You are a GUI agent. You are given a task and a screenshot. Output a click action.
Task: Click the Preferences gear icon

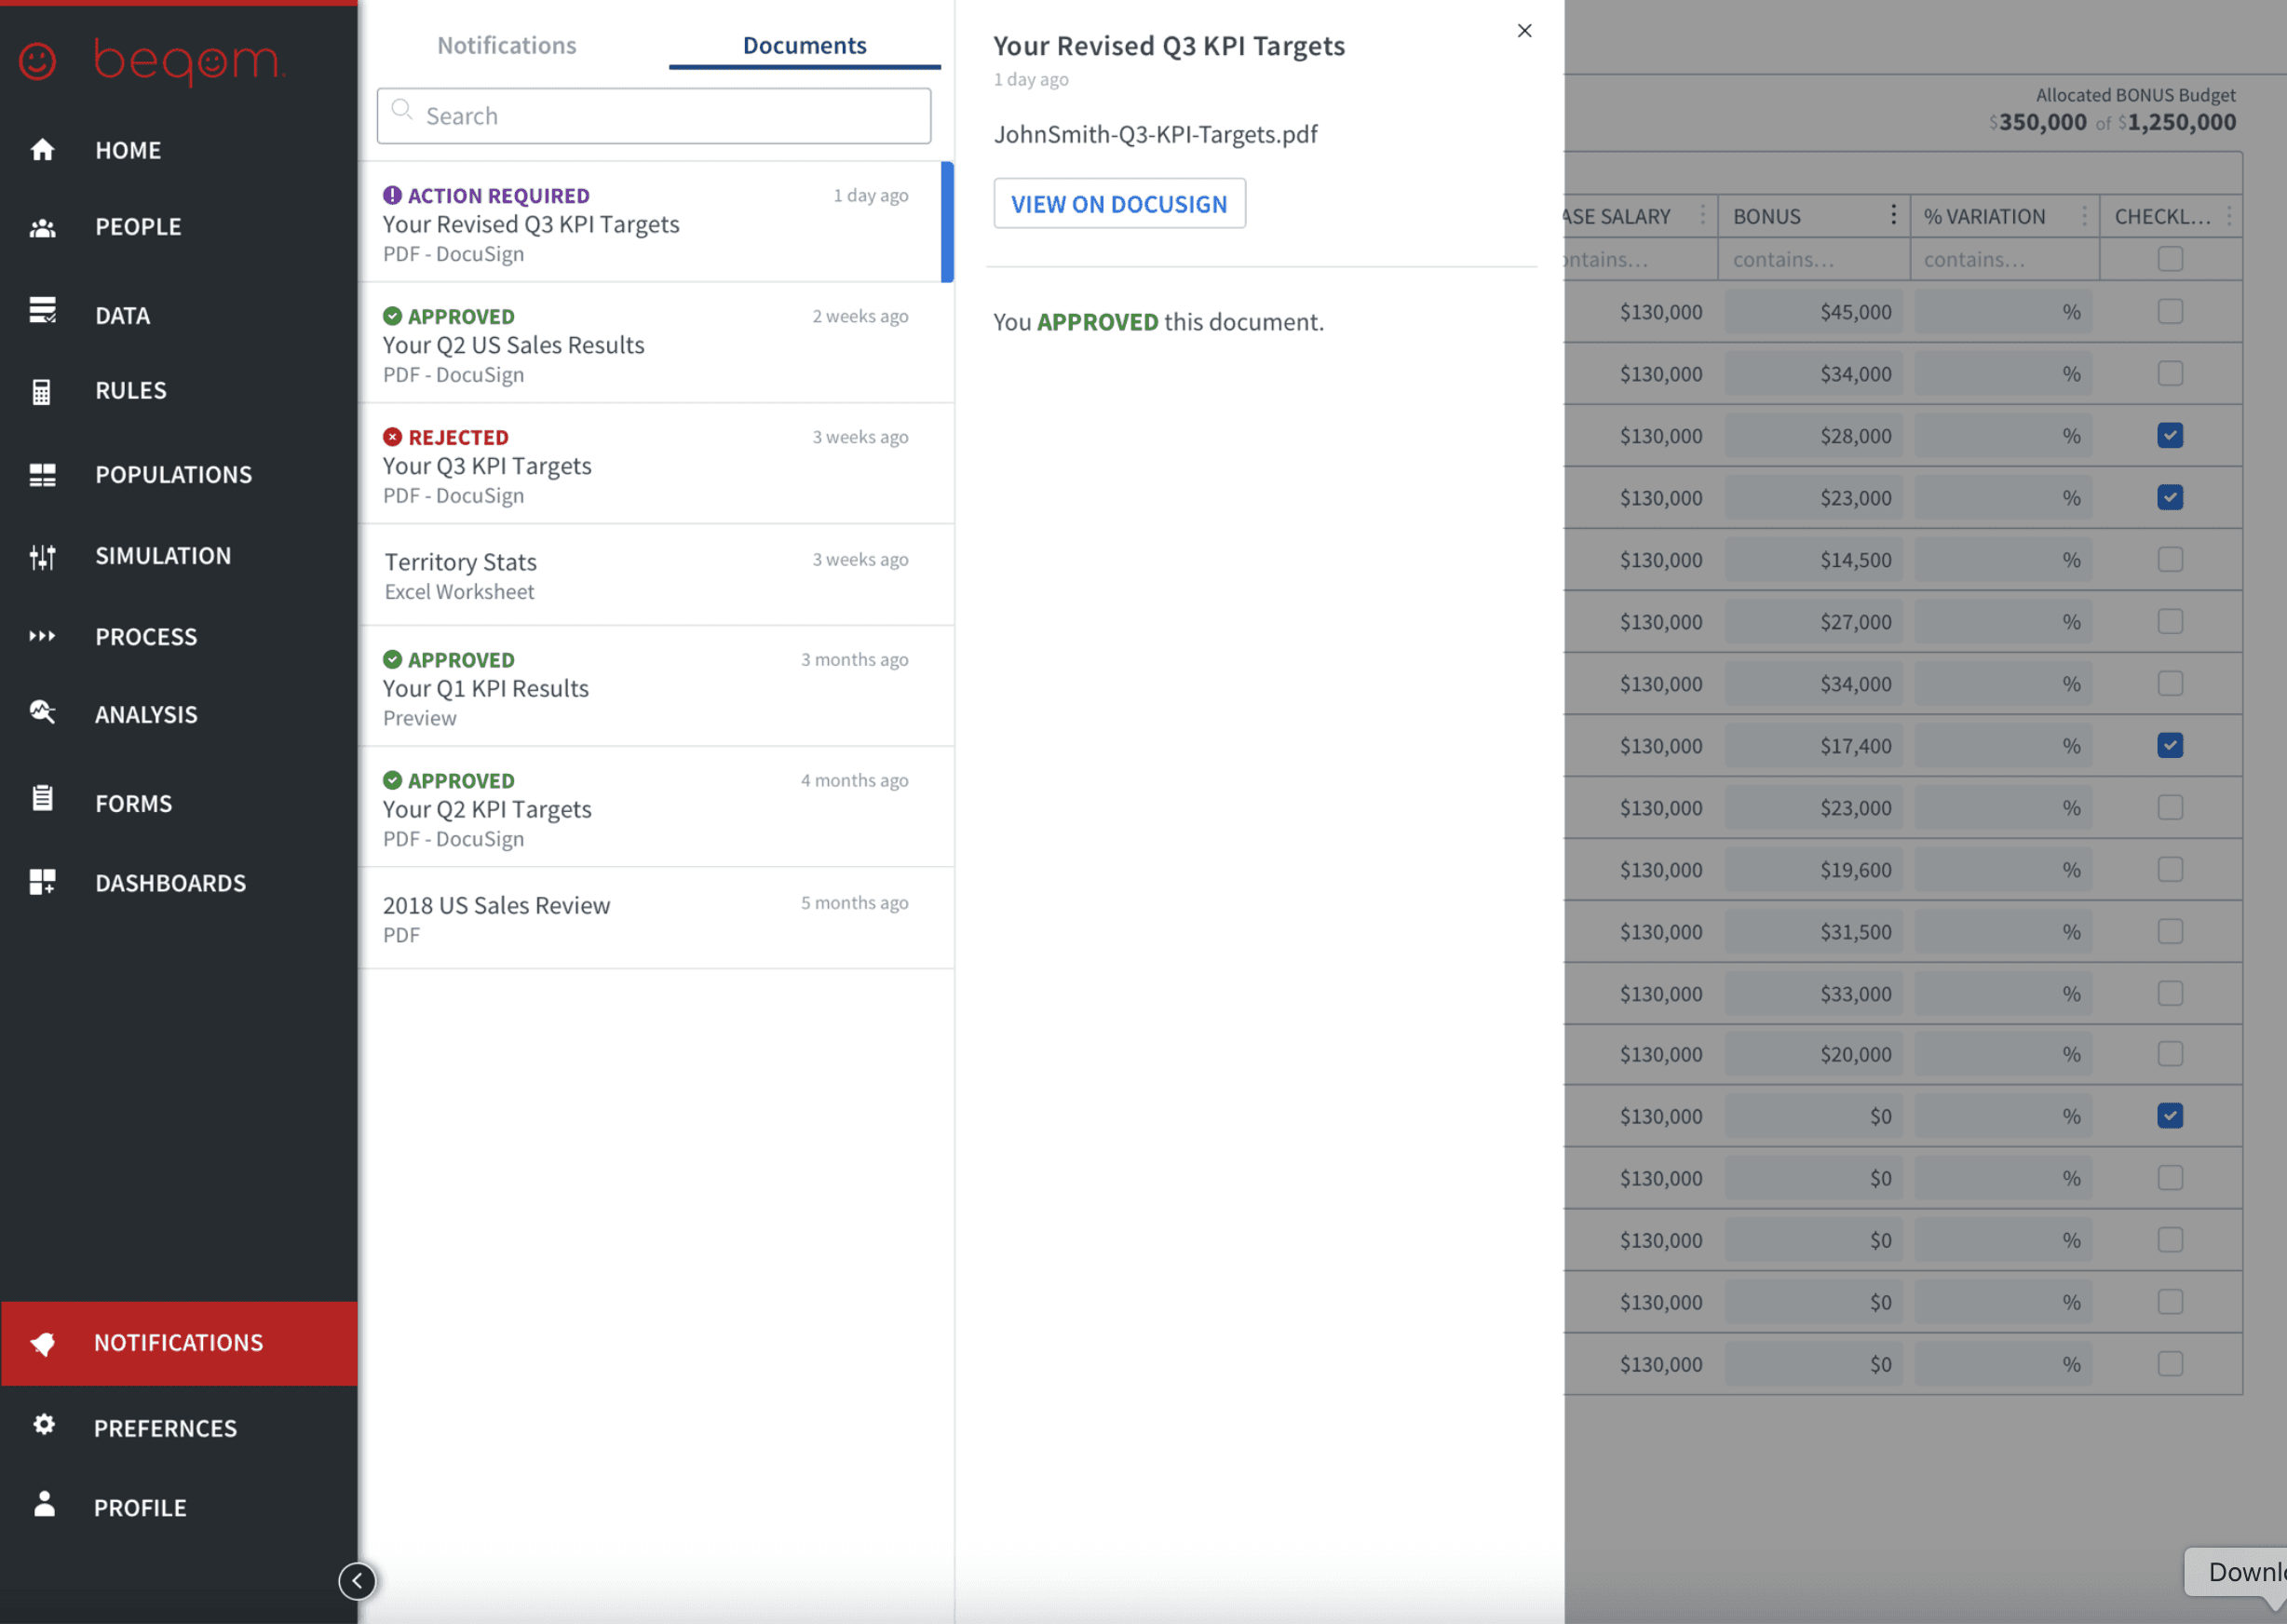point(43,1425)
